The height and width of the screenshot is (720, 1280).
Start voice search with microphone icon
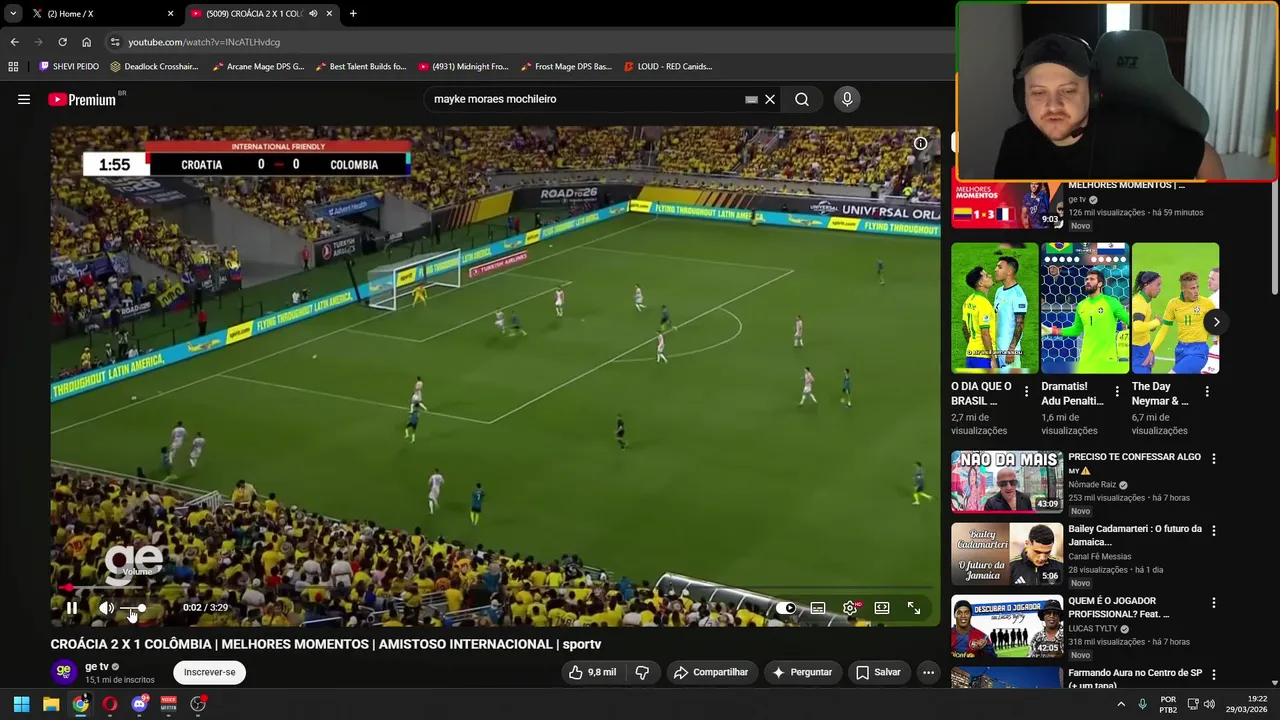(847, 99)
